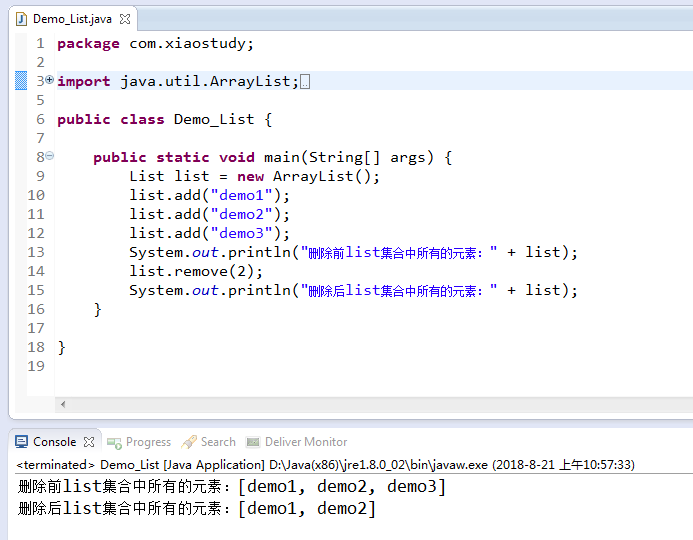Click the '删除后list集合中所有的元素' string on line 15
Image resolution: width=693 pixels, height=540 pixels.
(399, 290)
